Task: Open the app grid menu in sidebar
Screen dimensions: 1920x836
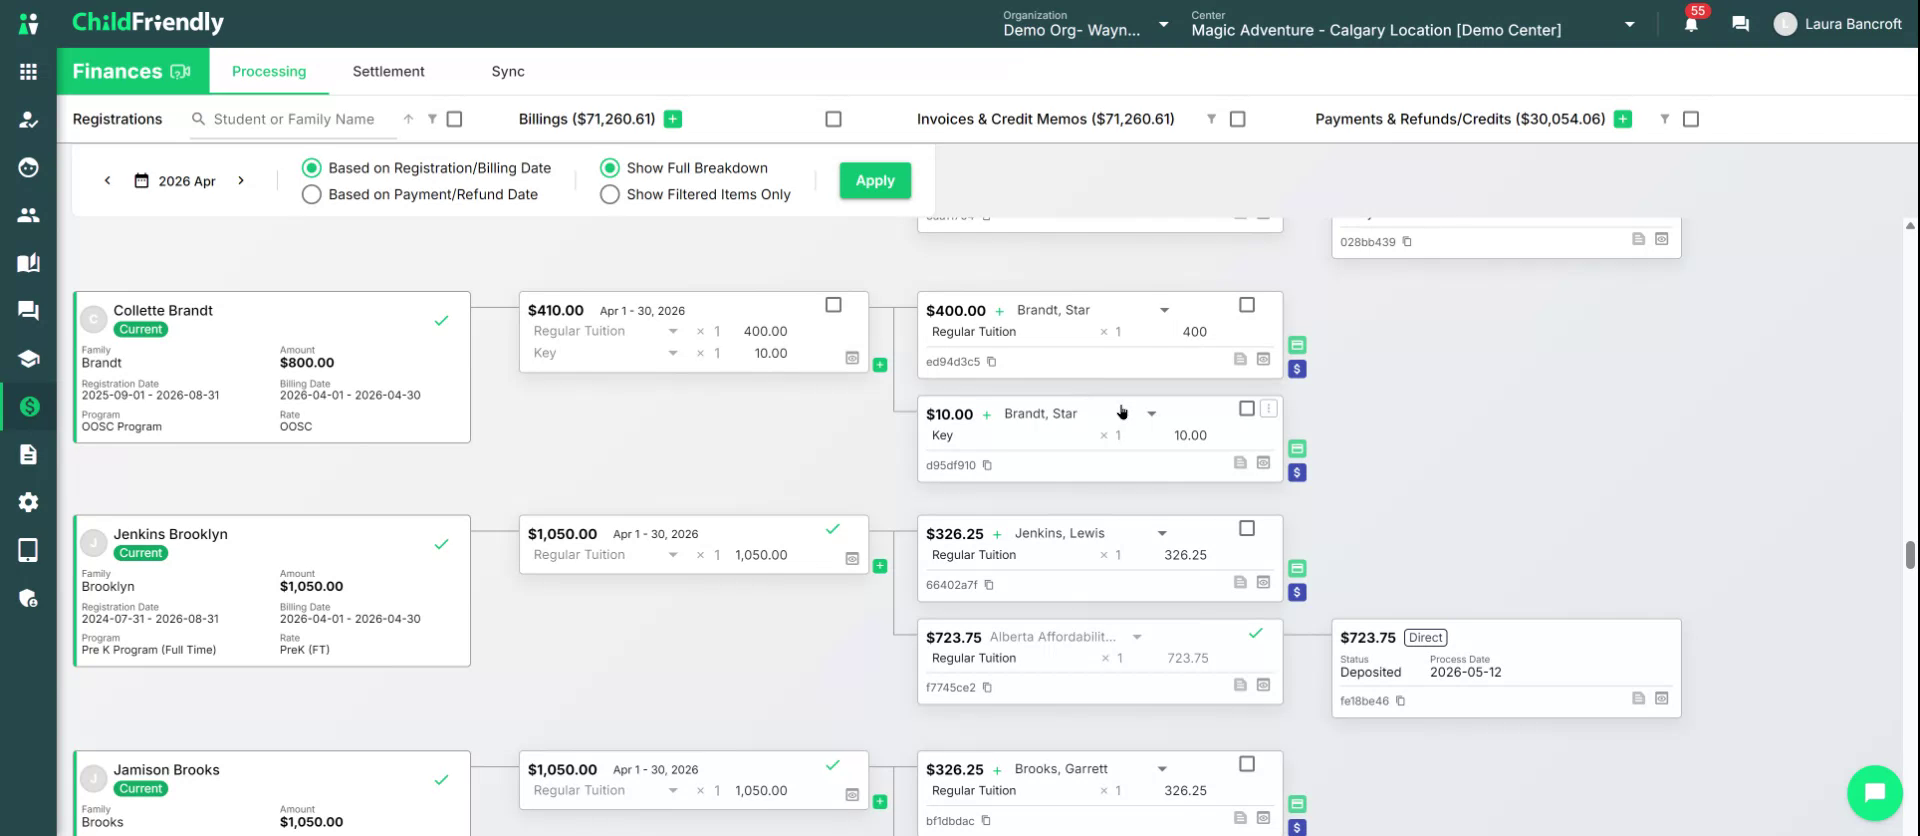Action: [28, 71]
